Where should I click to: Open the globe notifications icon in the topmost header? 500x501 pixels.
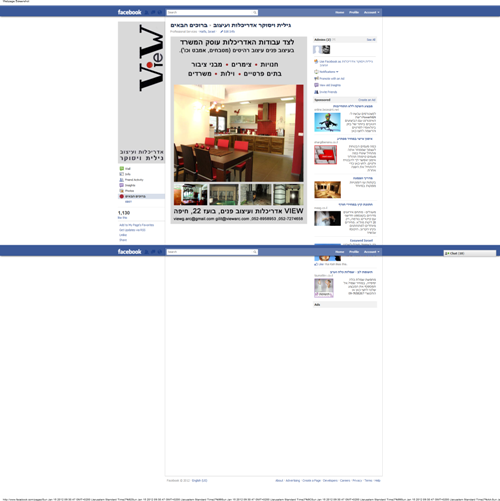click(x=160, y=12)
